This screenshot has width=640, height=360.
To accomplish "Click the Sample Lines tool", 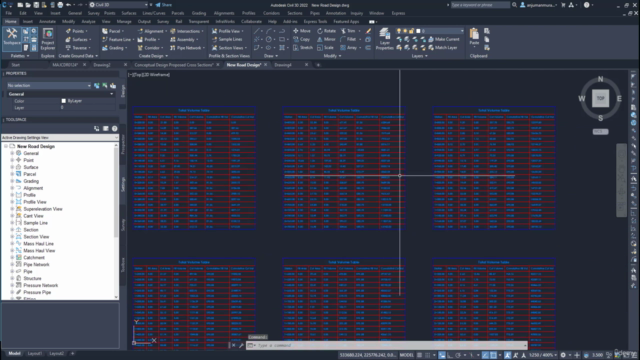I will pyautogui.click(x=227, y=39).
